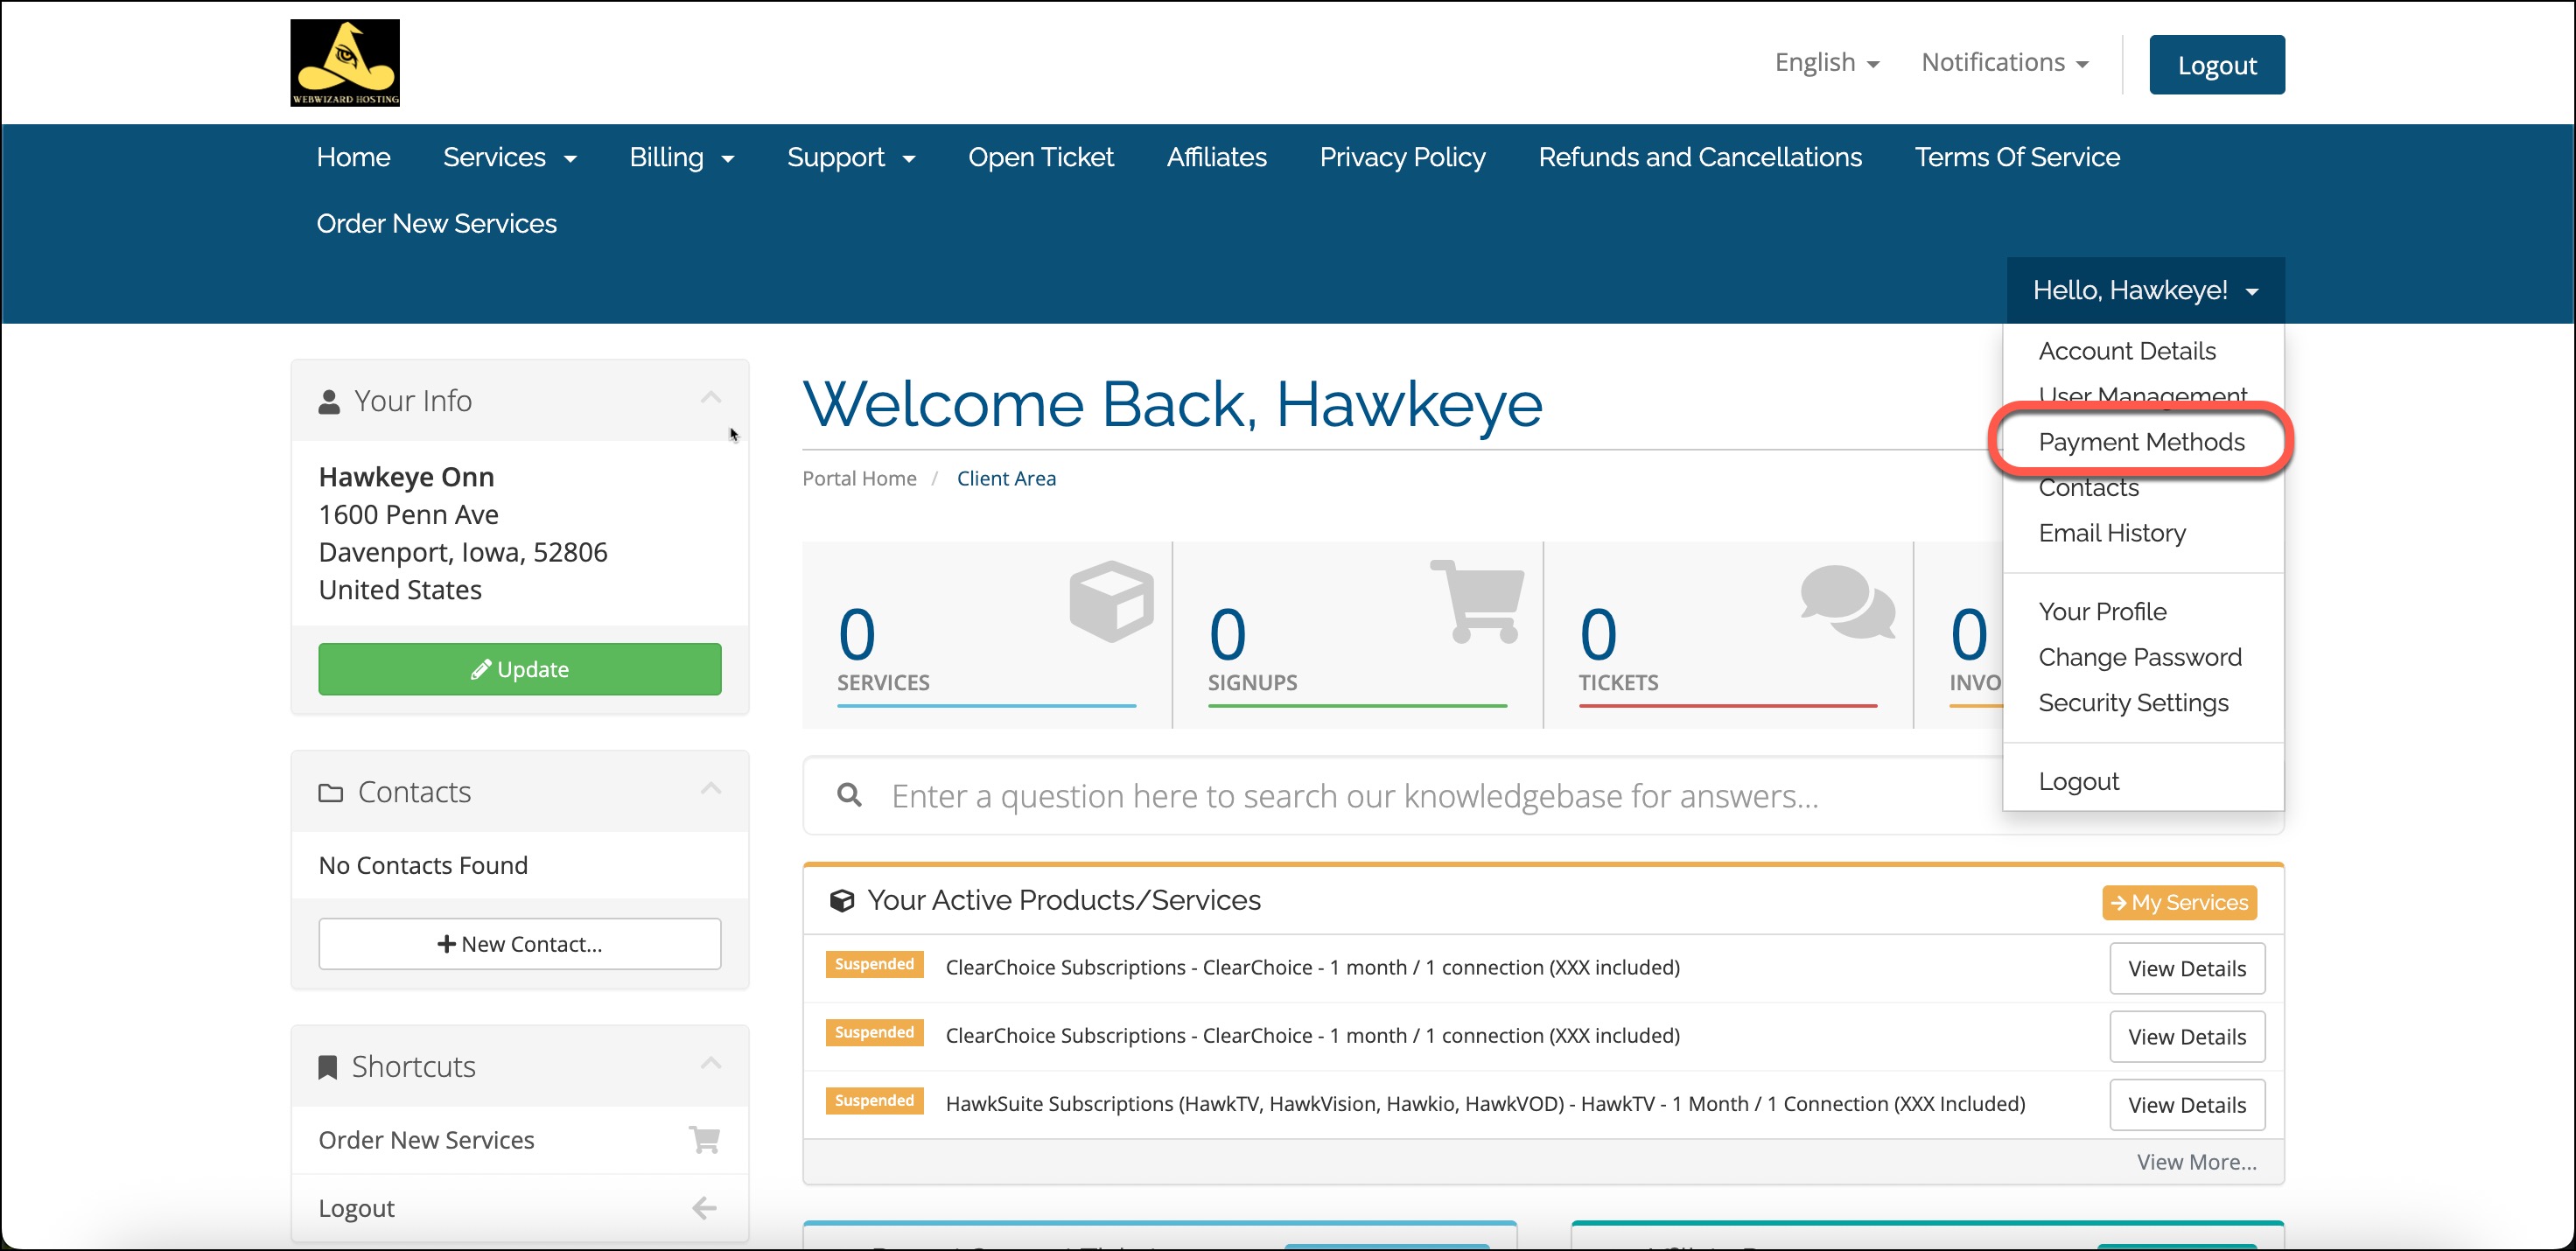Click the Services cube icon tile
Viewport: 2576px width, 1251px height.
click(1110, 600)
